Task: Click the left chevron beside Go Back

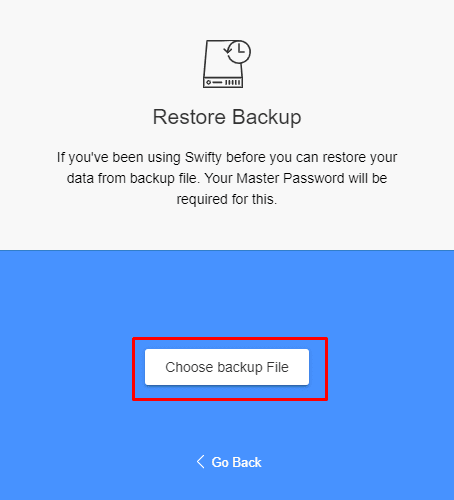Action: (200, 462)
